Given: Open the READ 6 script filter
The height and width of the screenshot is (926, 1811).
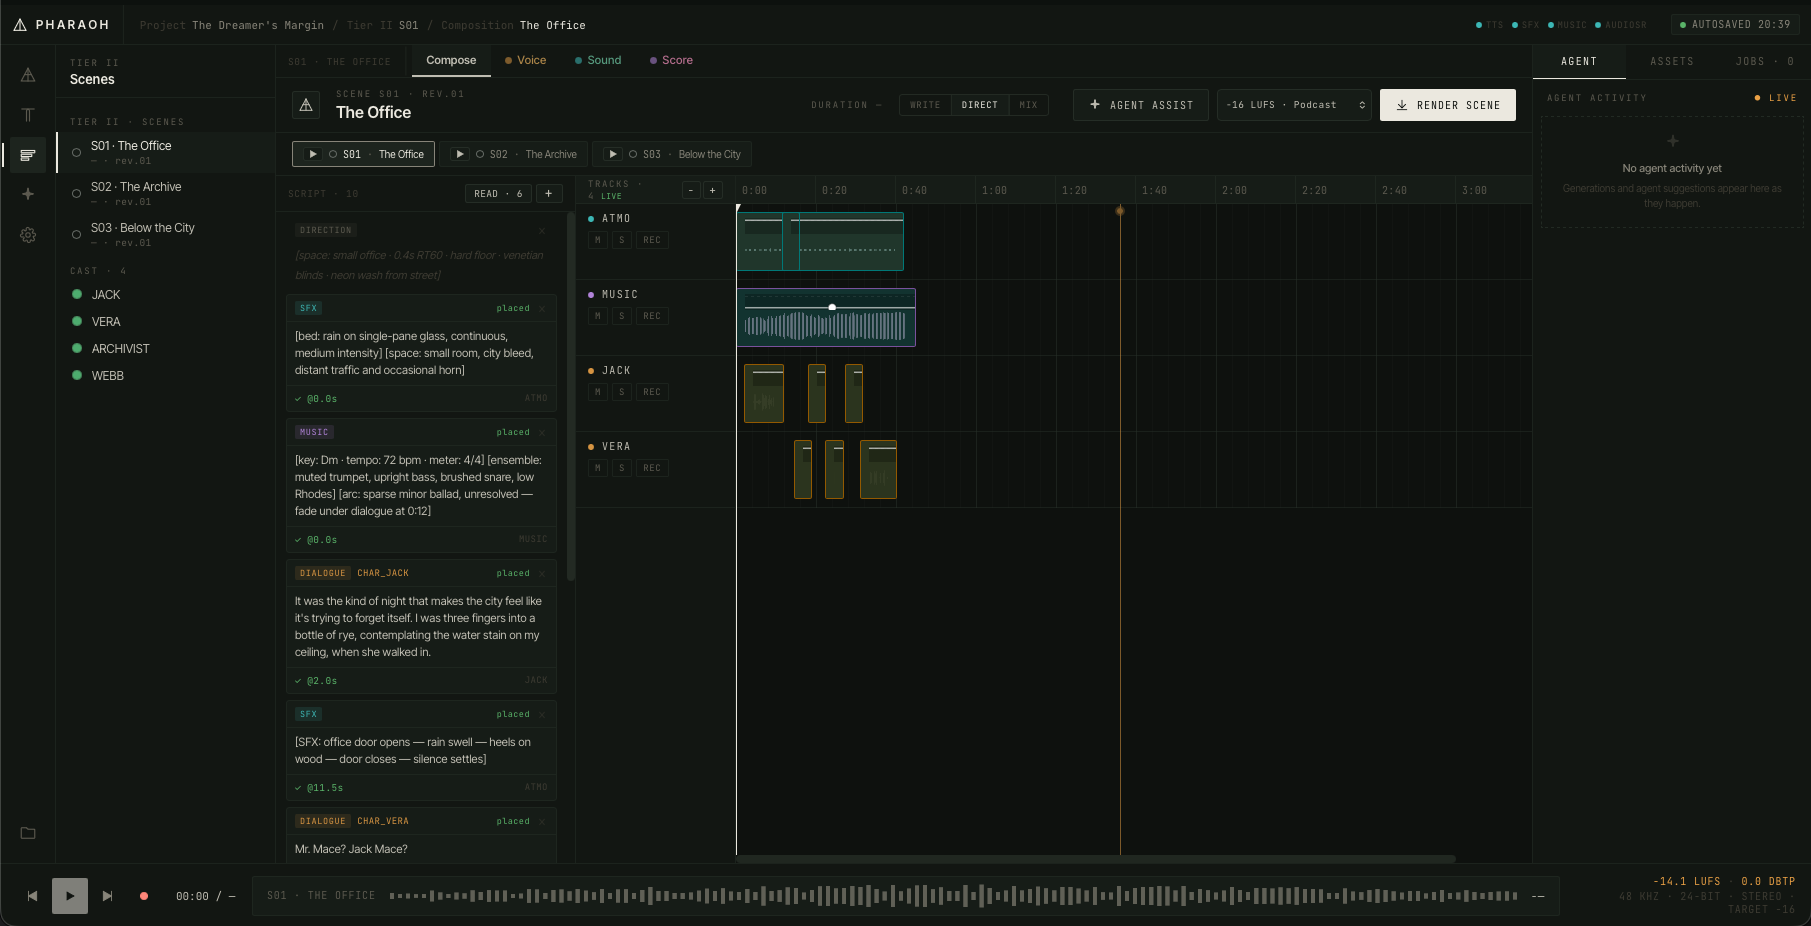Looking at the screenshot, I should [498, 193].
